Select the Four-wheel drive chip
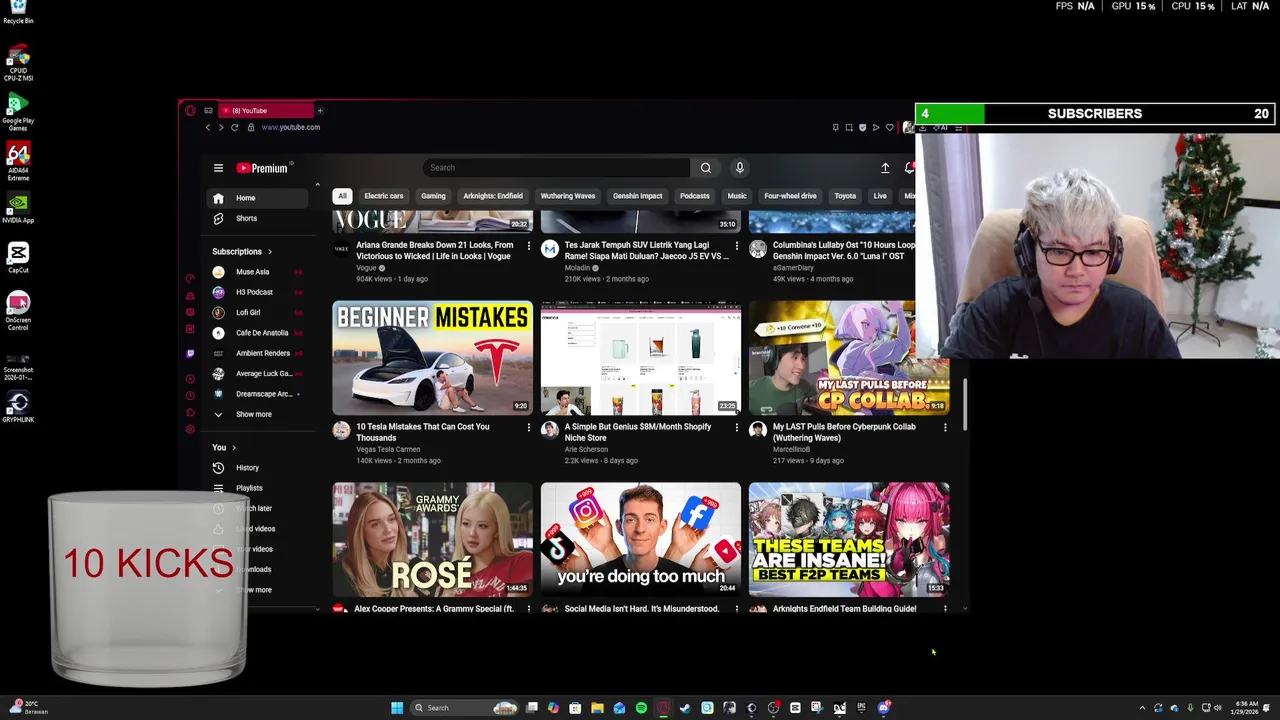Image resolution: width=1280 pixels, height=720 pixels. click(790, 196)
